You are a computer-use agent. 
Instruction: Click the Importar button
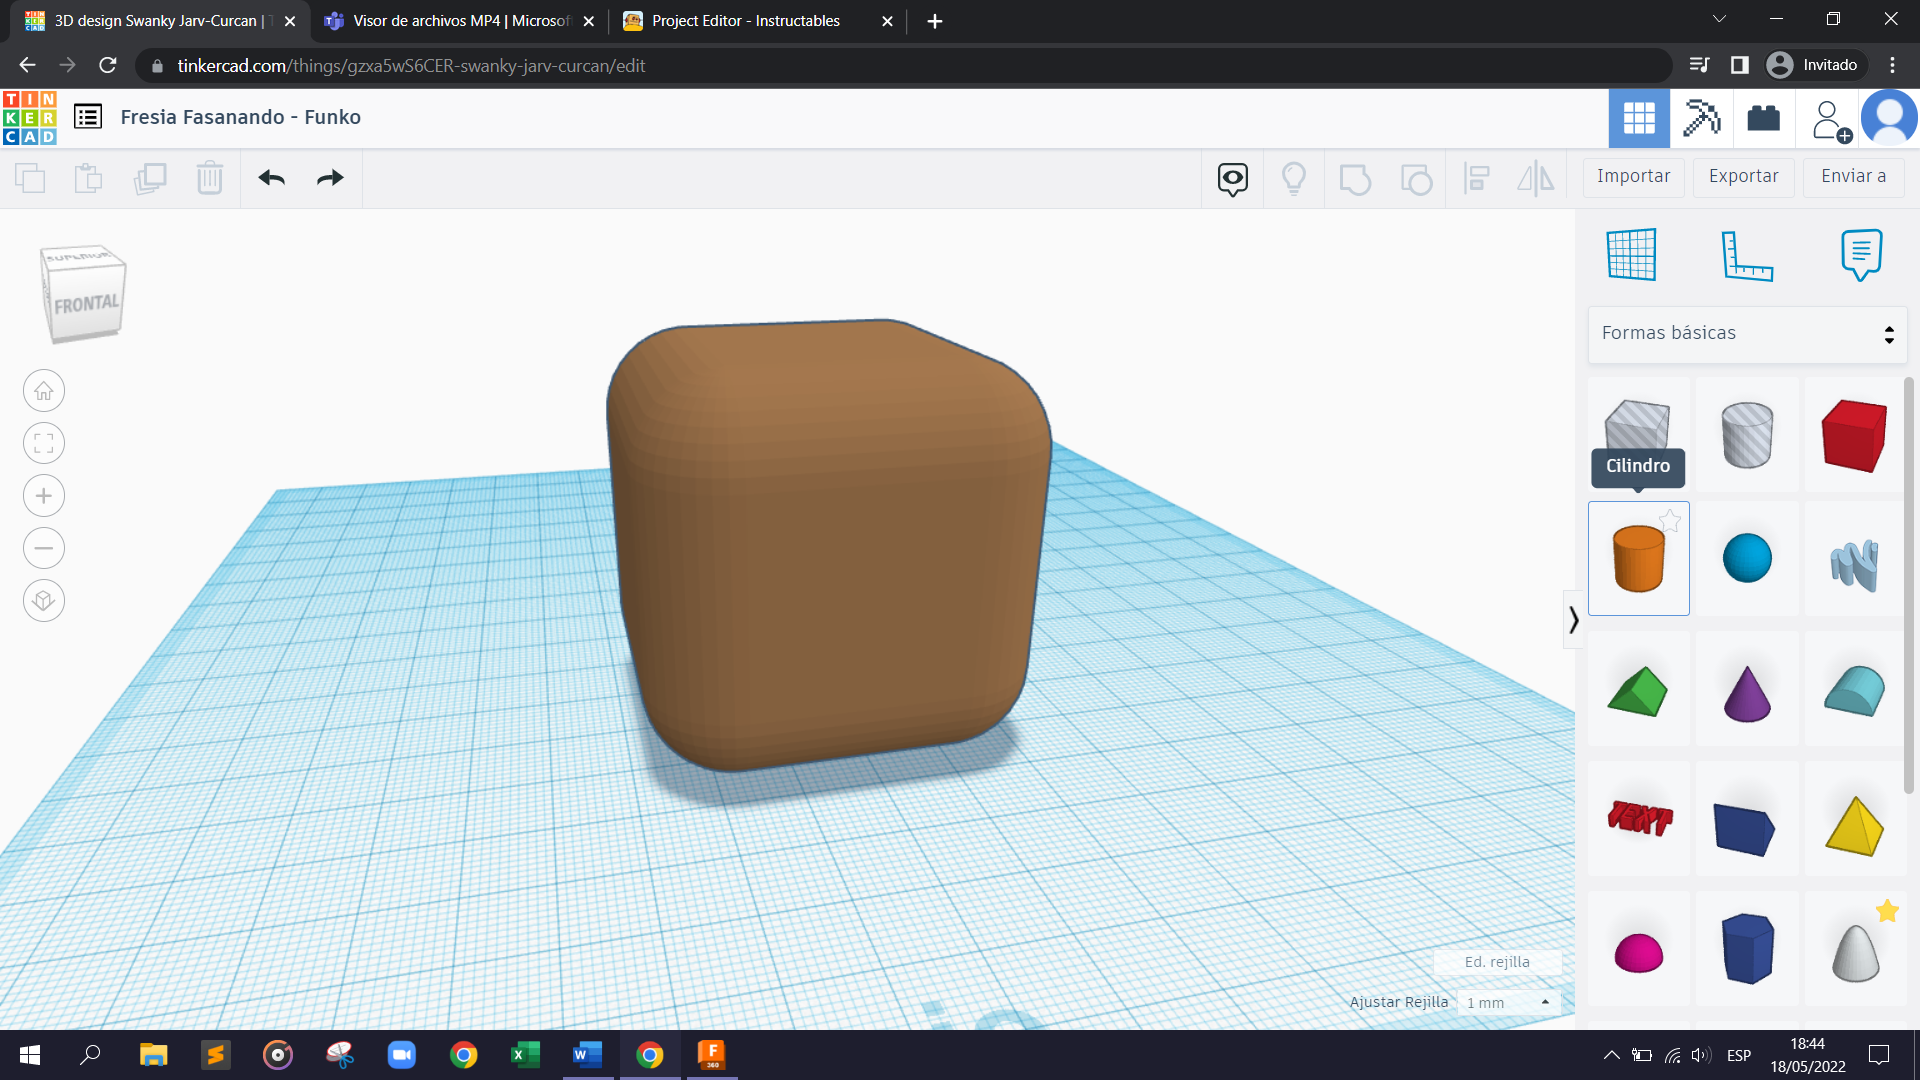1633,177
